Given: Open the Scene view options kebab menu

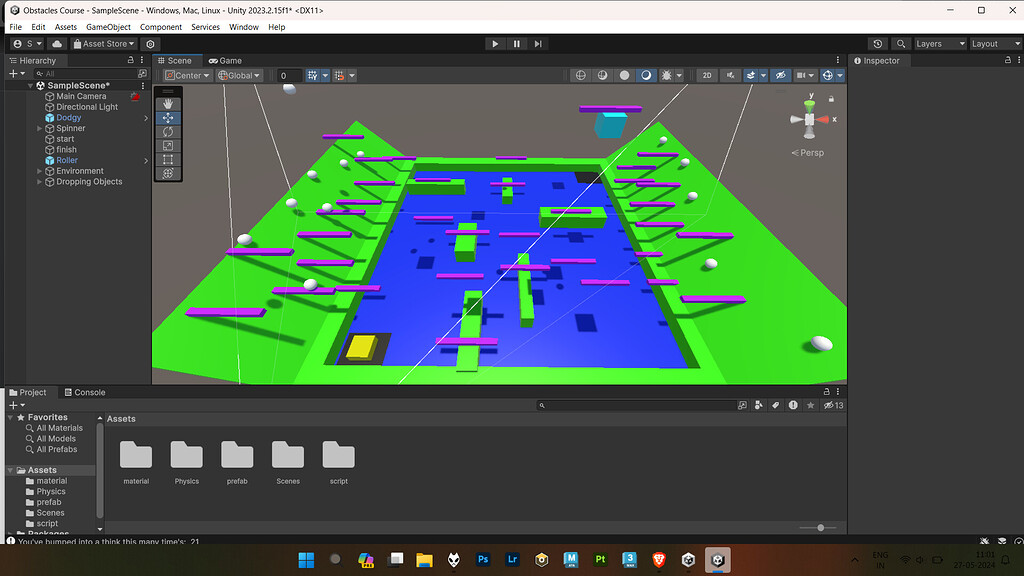Looking at the screenshot, I should pos(838,60).
